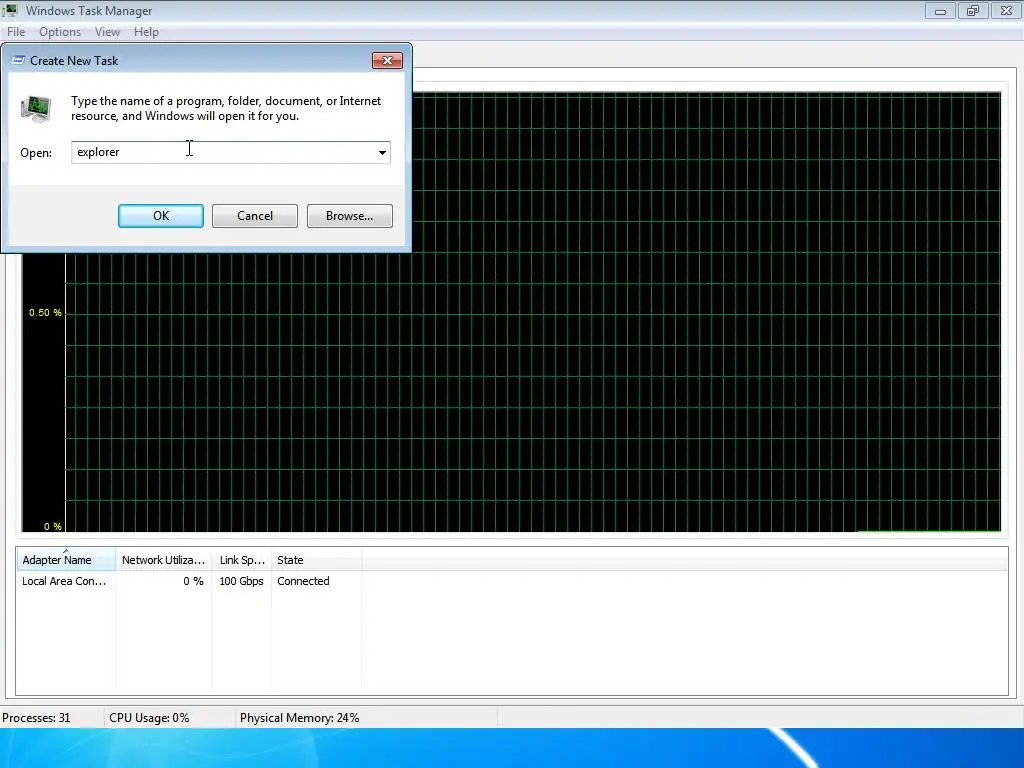Click the 0 % network utilization cell

(193, 581)
